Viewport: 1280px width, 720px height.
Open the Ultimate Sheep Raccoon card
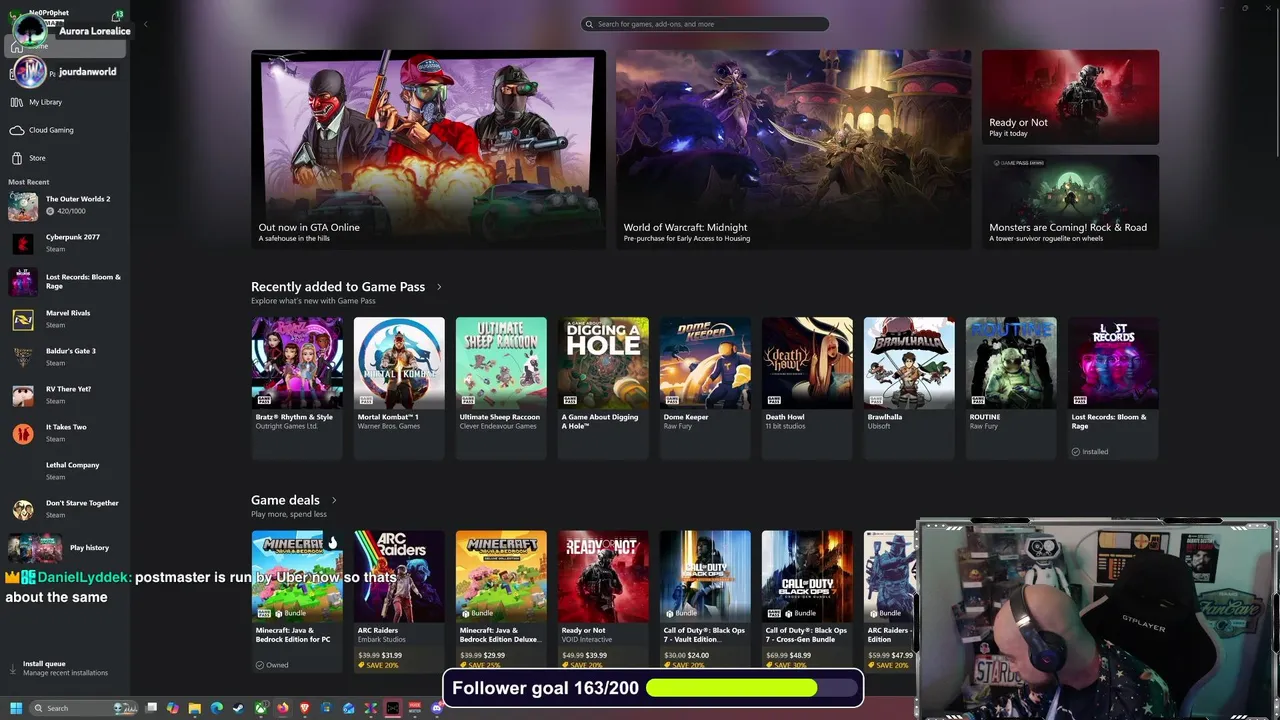tap(501, 388)
